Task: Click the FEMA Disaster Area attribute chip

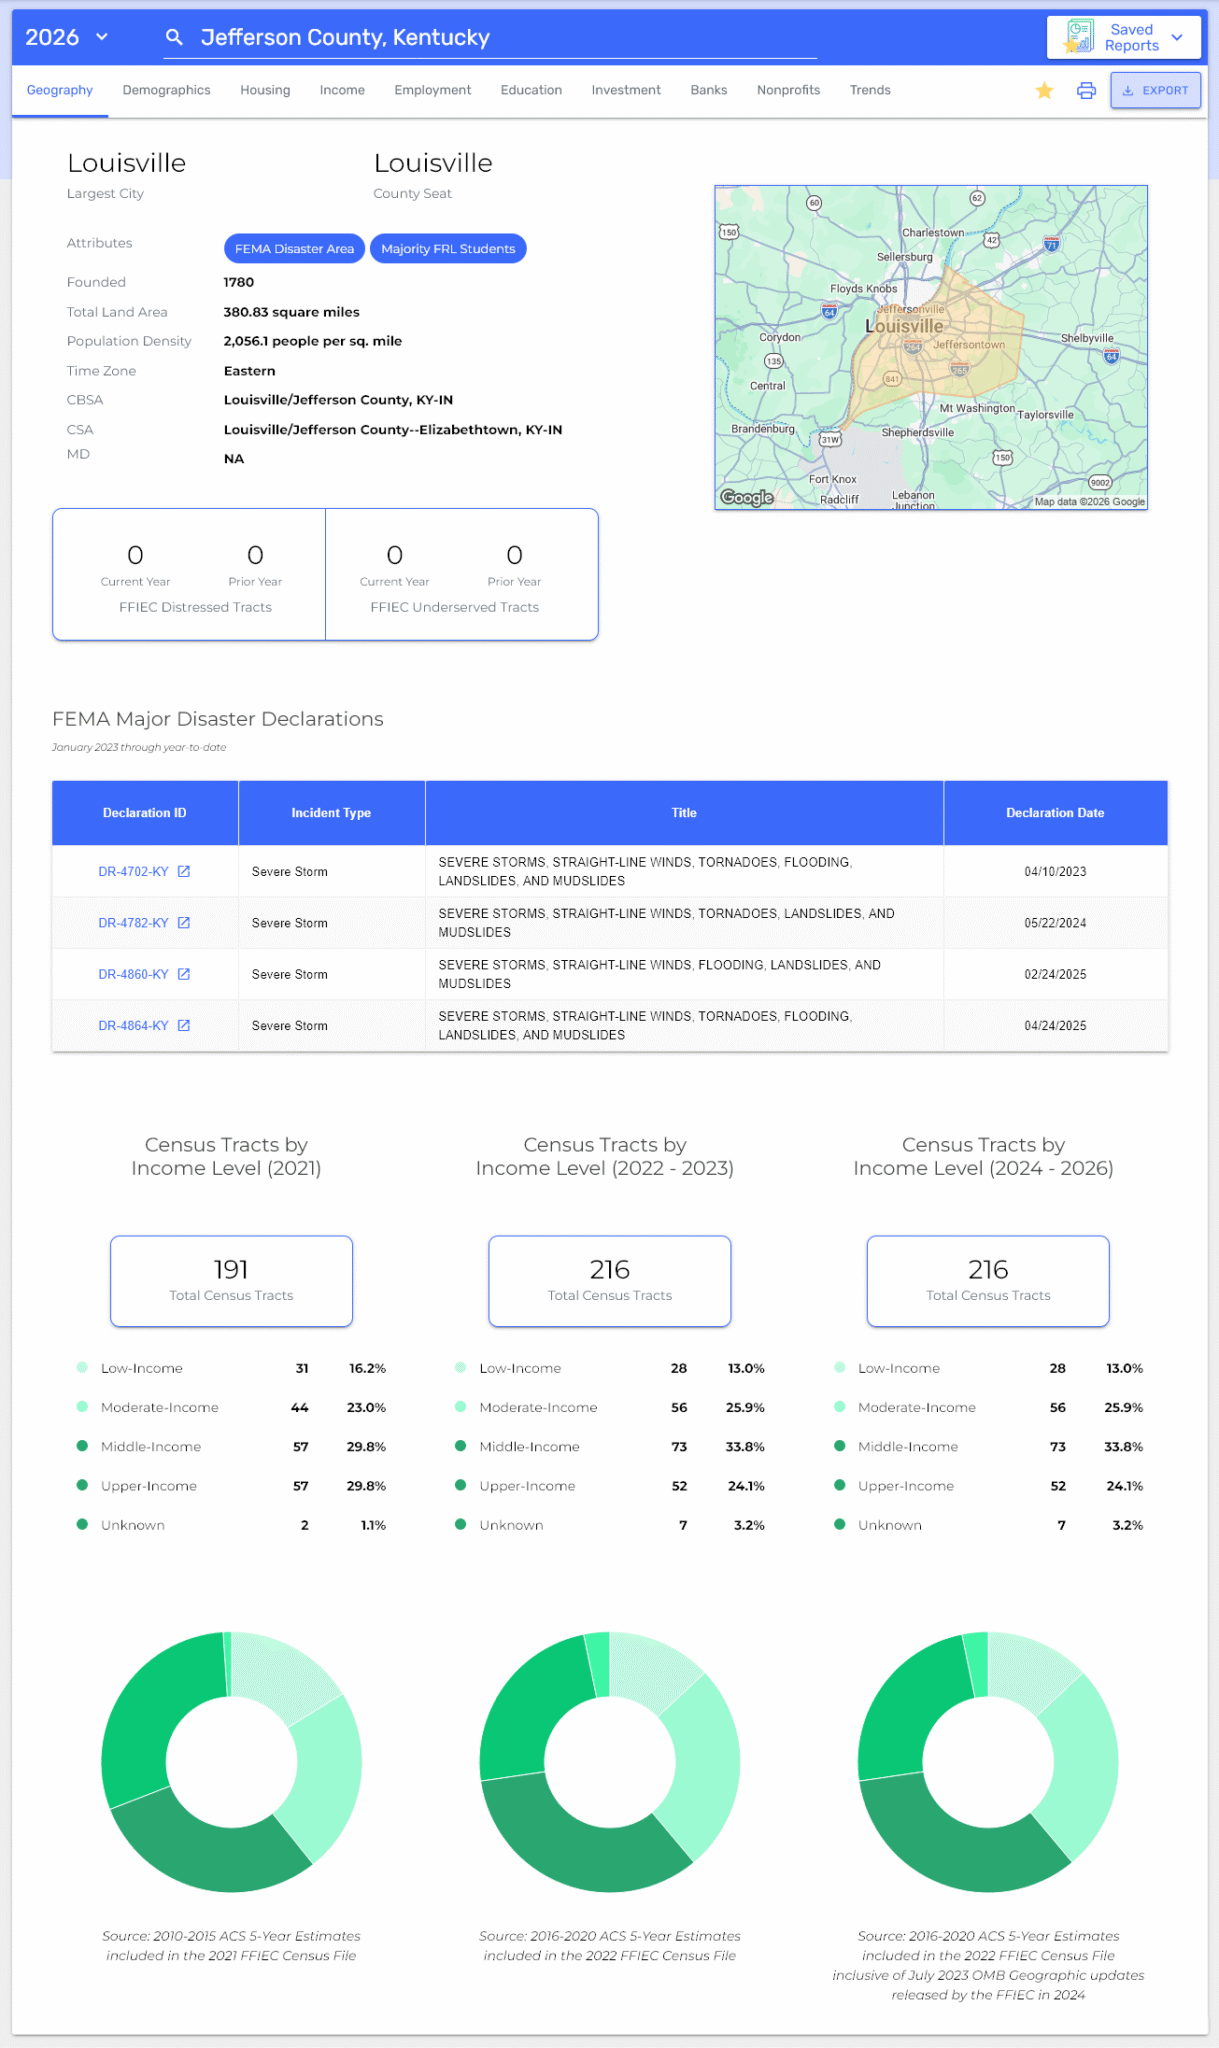Action: tap(294, 249)
